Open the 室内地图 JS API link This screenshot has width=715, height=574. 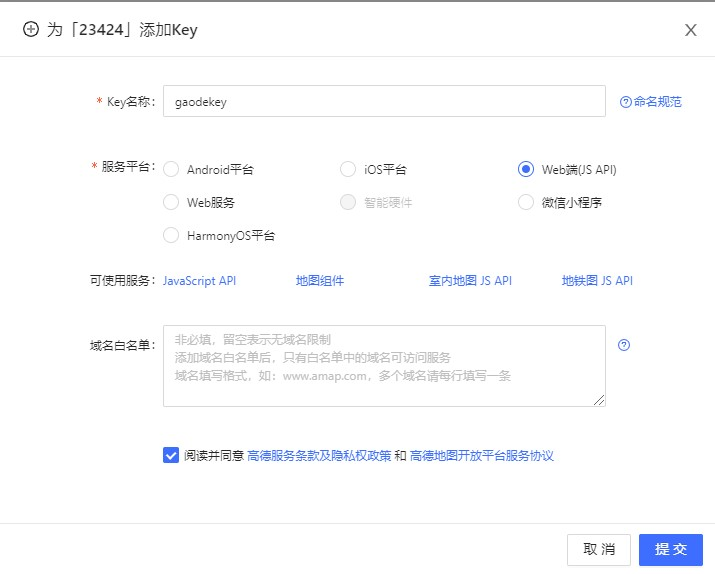[x=470, y=280]
